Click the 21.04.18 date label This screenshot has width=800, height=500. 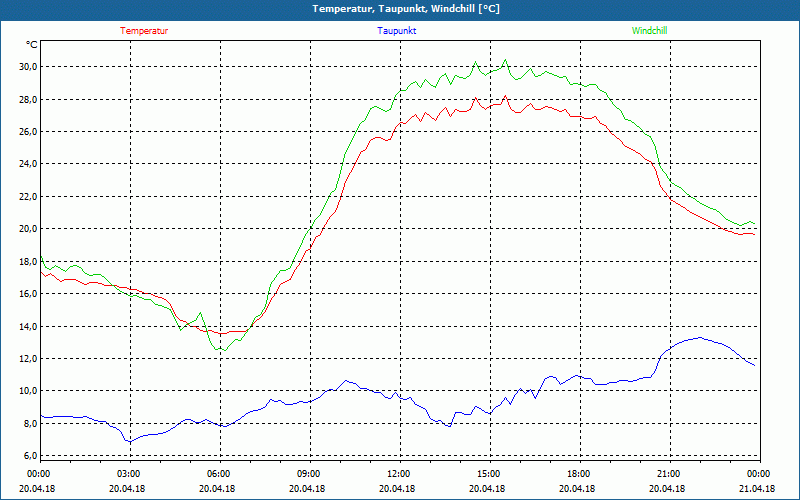[757, 488]
